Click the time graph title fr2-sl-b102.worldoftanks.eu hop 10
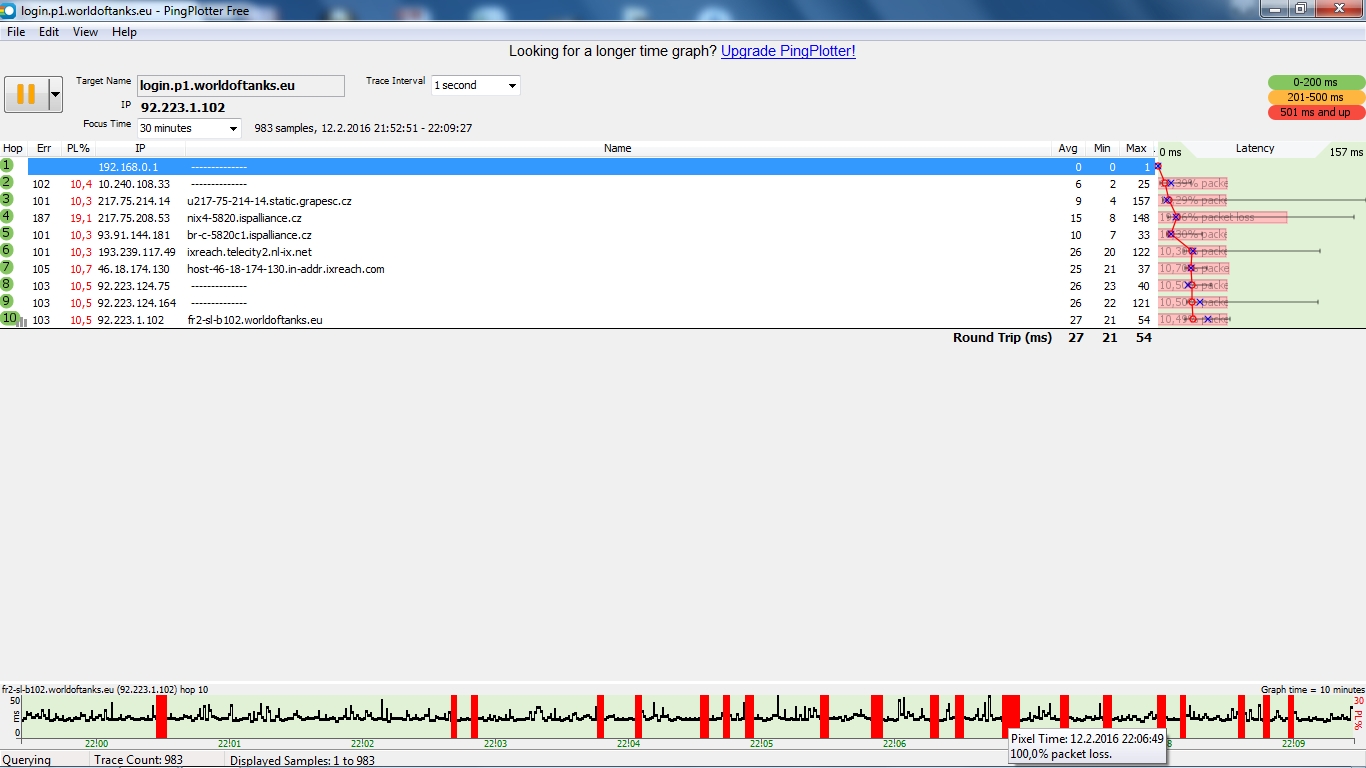Viewport: 1366px width, 768px height. (105, 690)
